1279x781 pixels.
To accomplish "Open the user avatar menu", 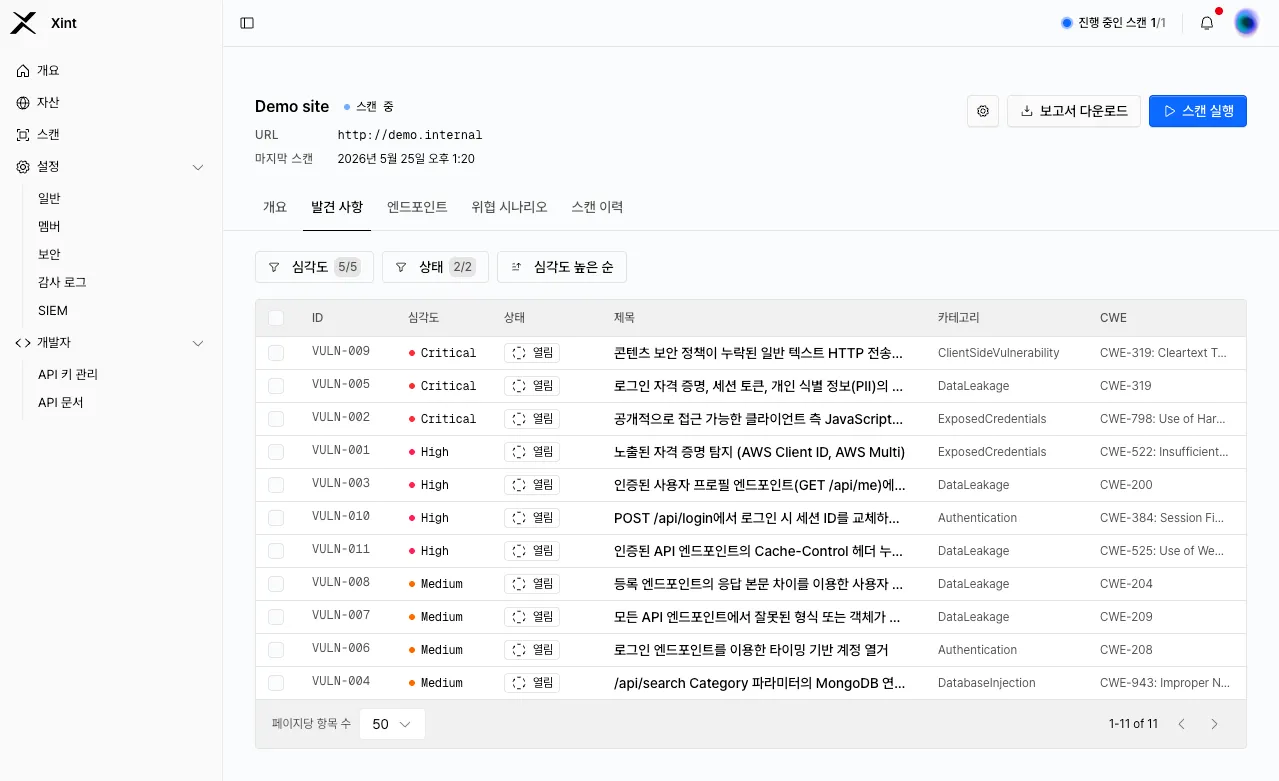I will pos(1246,23).
